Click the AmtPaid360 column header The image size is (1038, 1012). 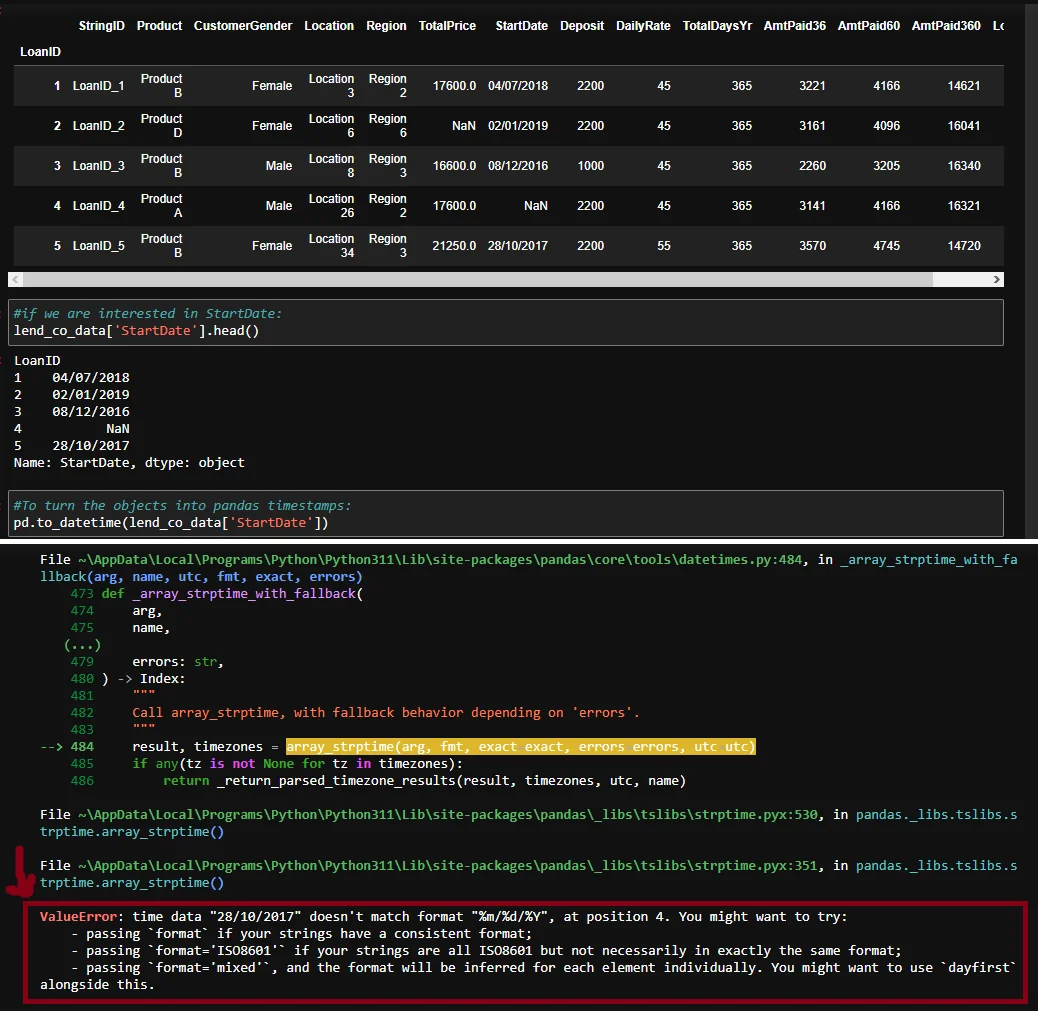coord(946,26)
